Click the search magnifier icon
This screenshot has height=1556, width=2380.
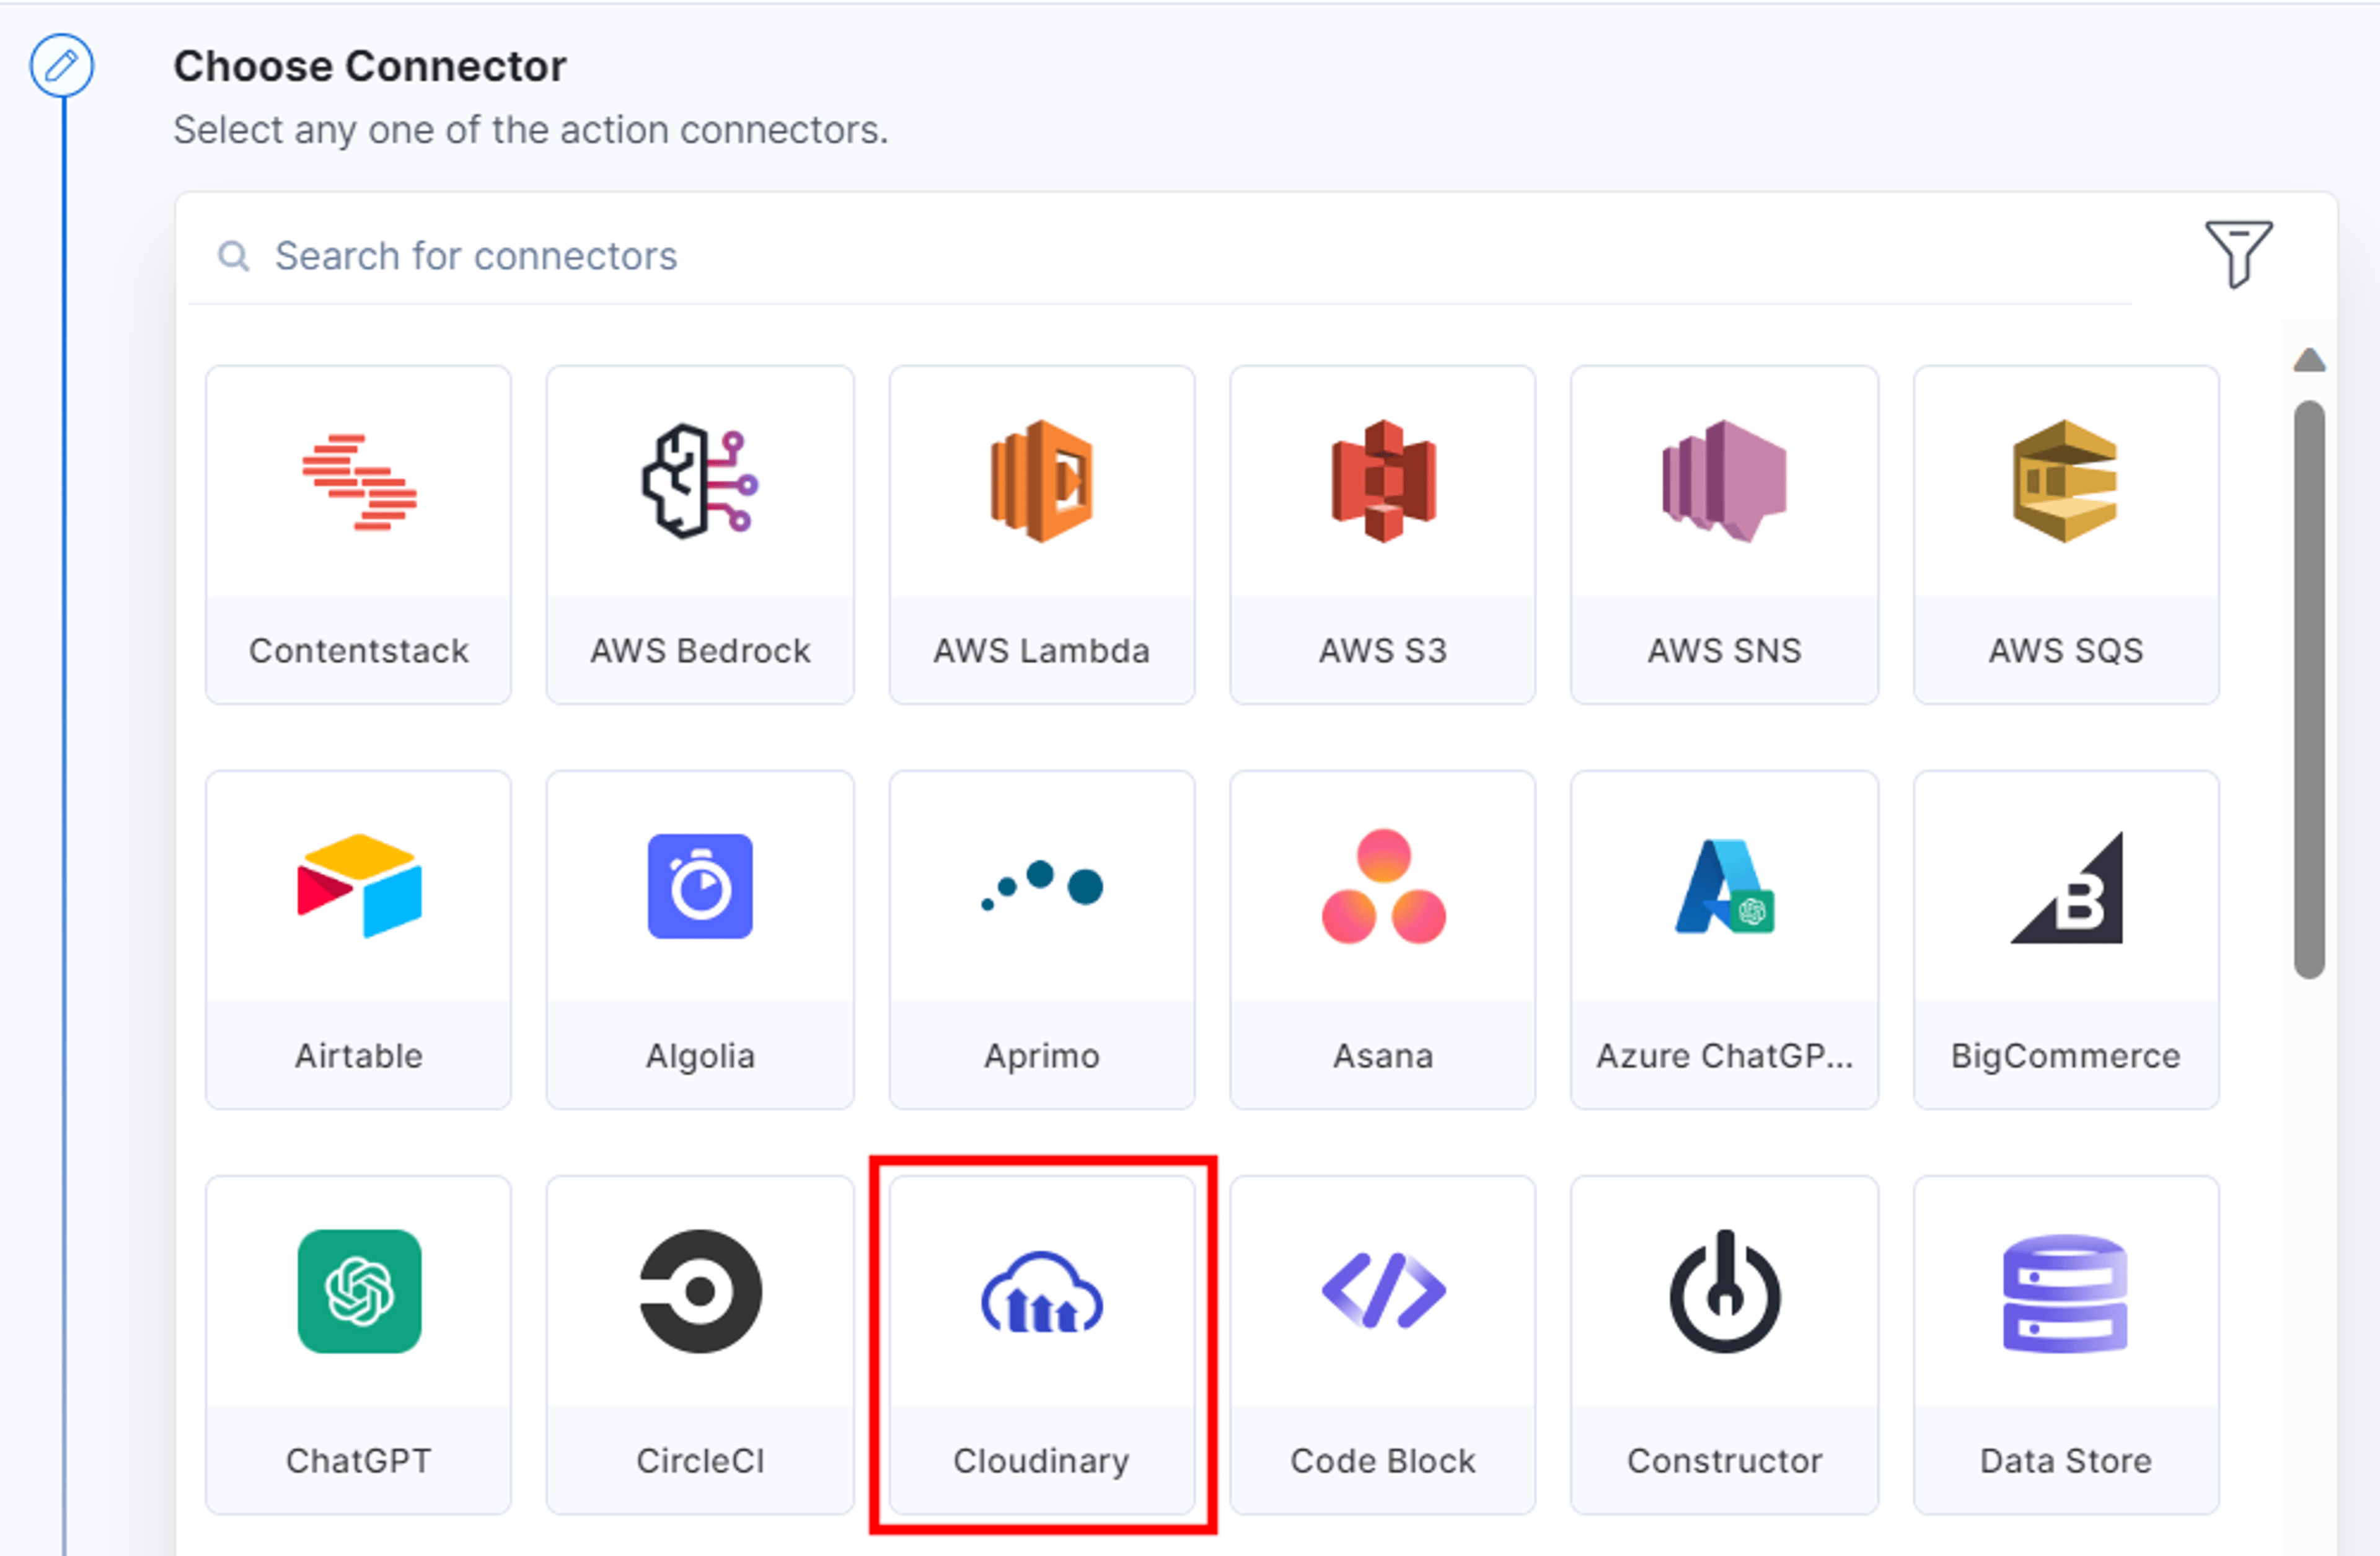(x=233, y=256)
